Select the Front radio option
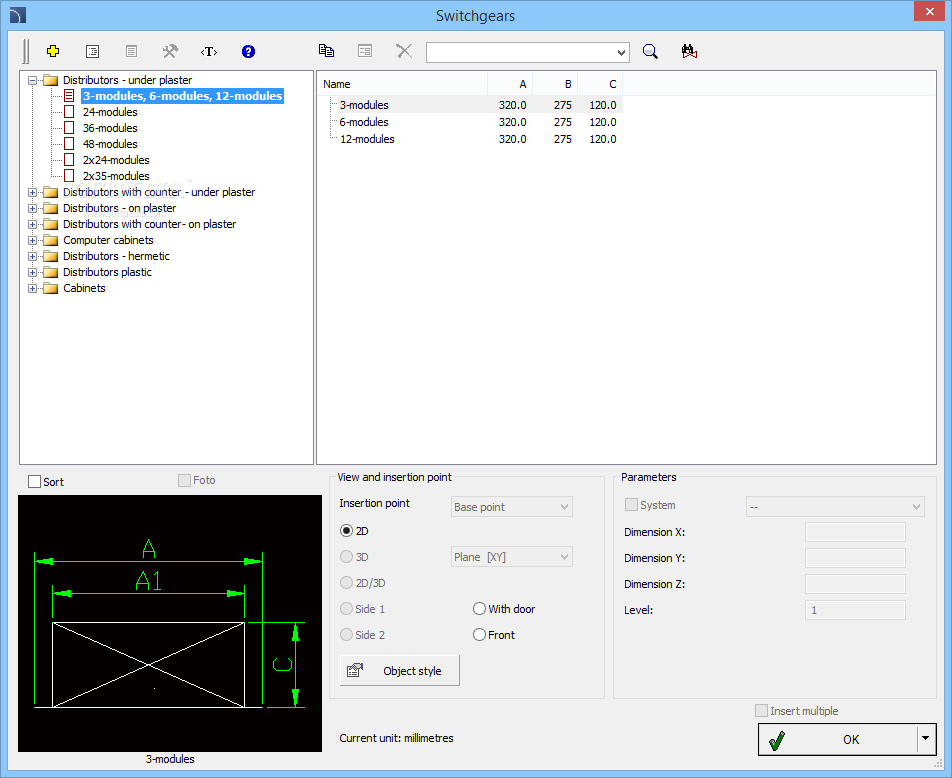 tap(480, 635)
